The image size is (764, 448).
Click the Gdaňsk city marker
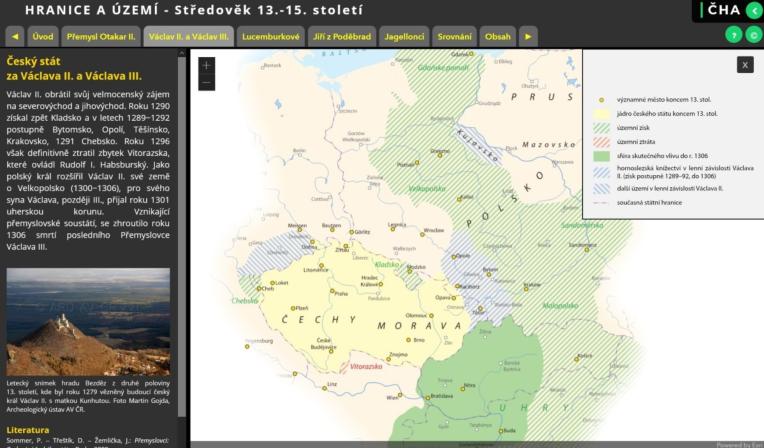coord(471,54)
